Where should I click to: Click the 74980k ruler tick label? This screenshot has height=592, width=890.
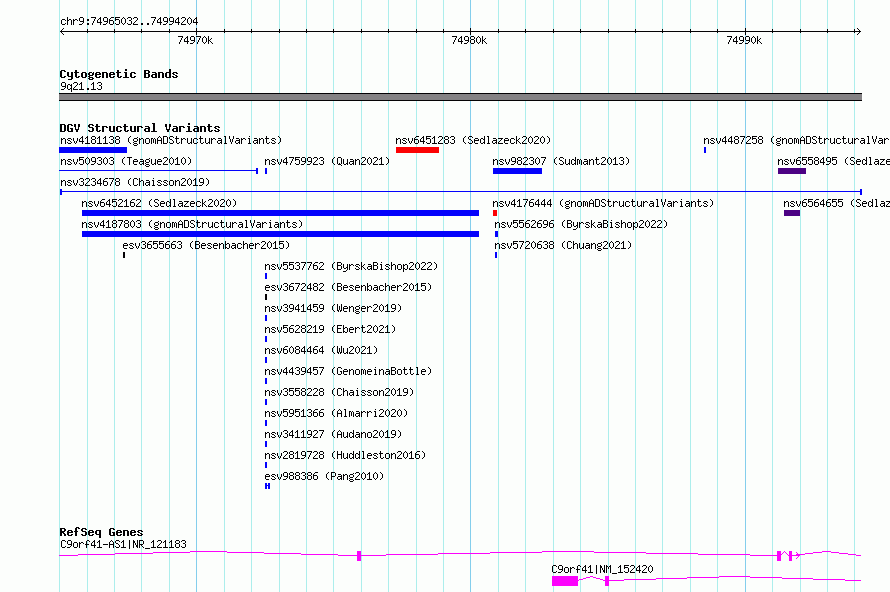click(469, 40)
